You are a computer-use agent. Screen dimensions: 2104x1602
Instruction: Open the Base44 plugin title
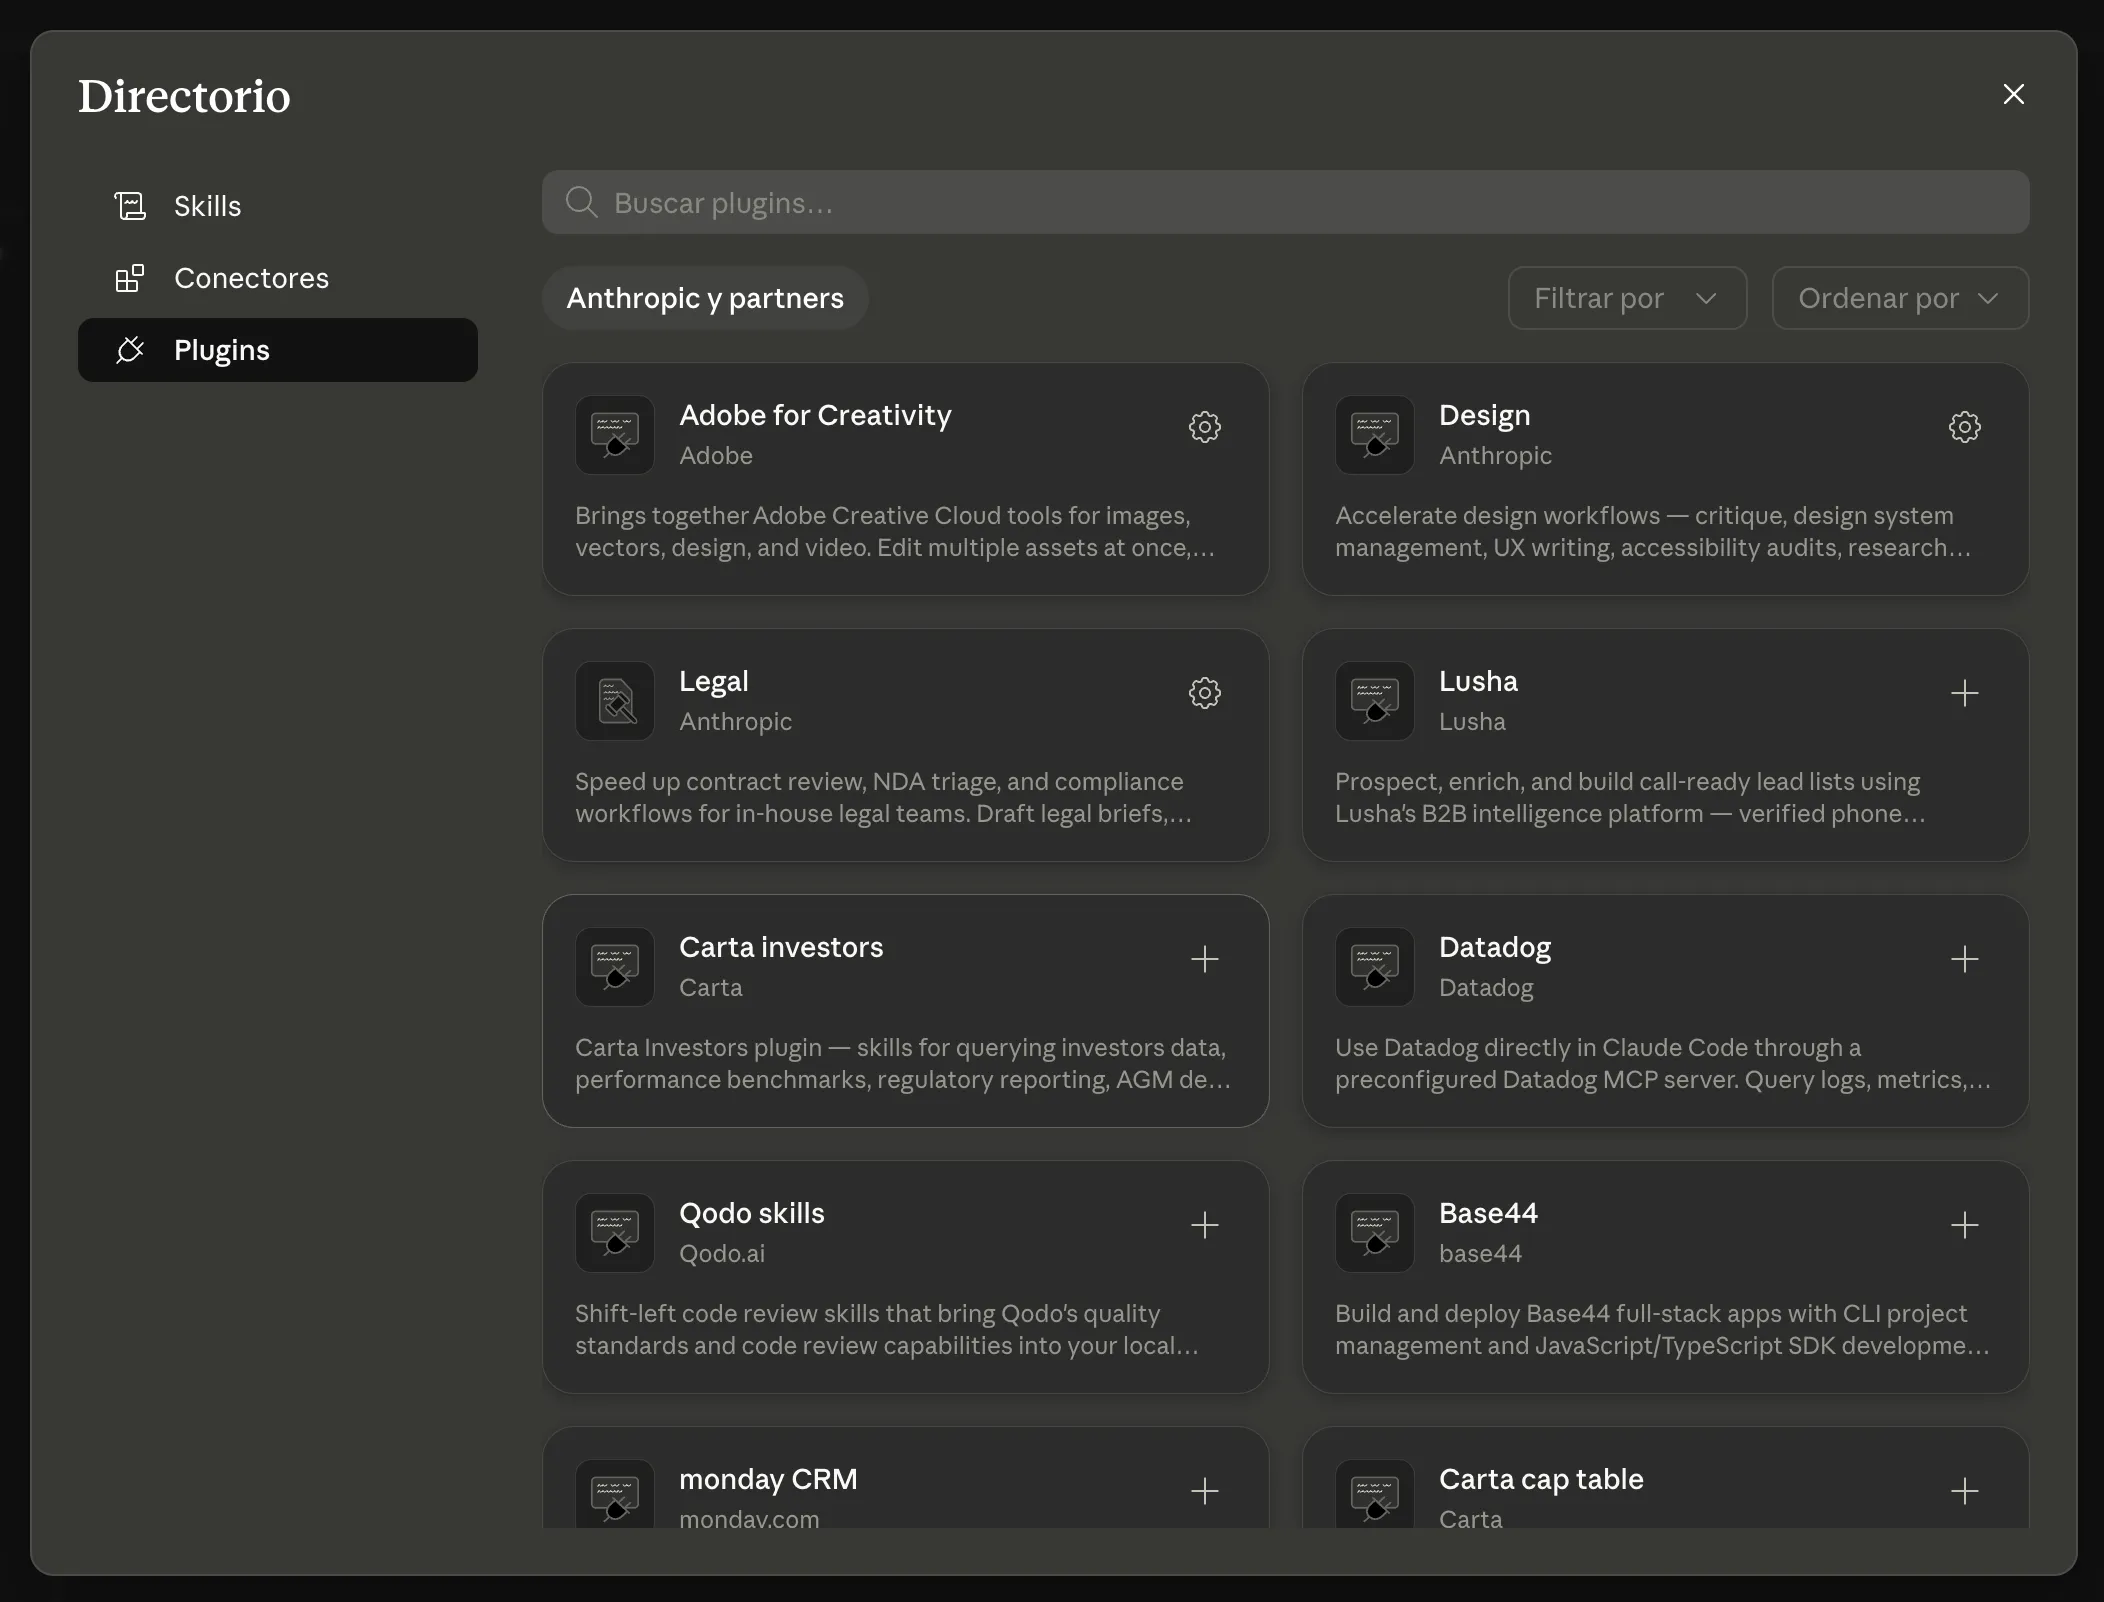point(1488,1213)
